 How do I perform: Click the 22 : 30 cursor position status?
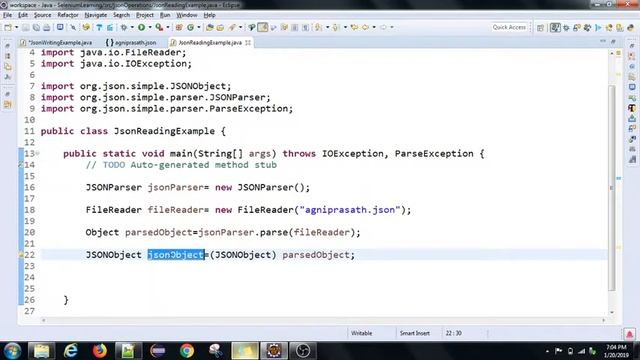point(453,333)
